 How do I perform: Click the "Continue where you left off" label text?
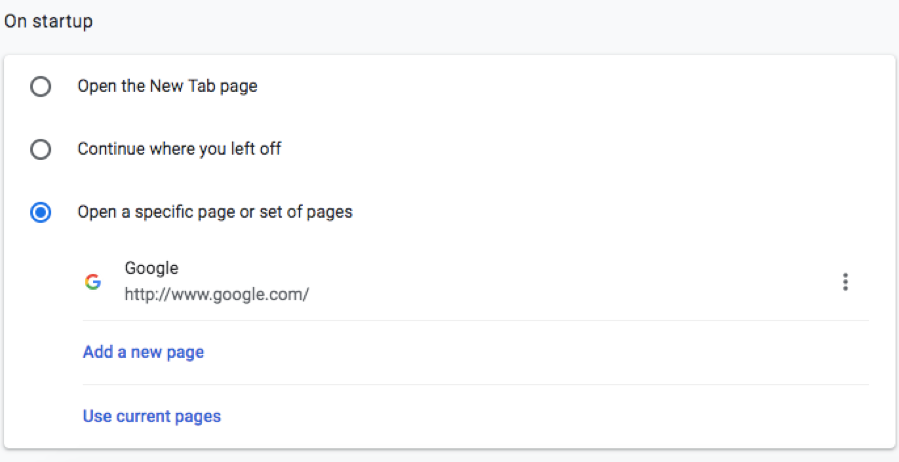click(x=179, y=150)
